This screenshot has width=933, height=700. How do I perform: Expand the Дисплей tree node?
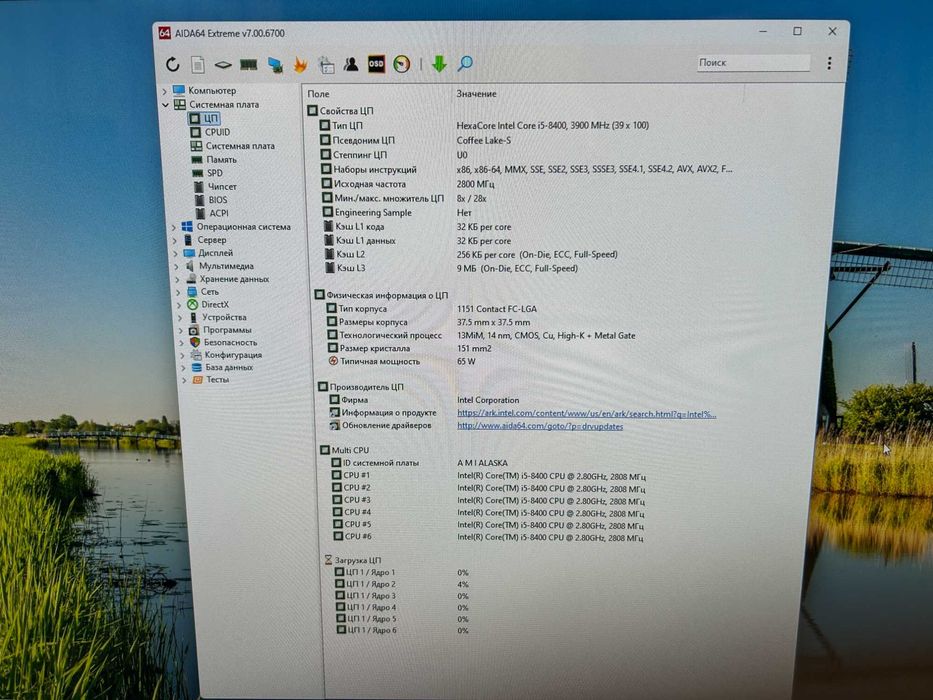[176, 254]
